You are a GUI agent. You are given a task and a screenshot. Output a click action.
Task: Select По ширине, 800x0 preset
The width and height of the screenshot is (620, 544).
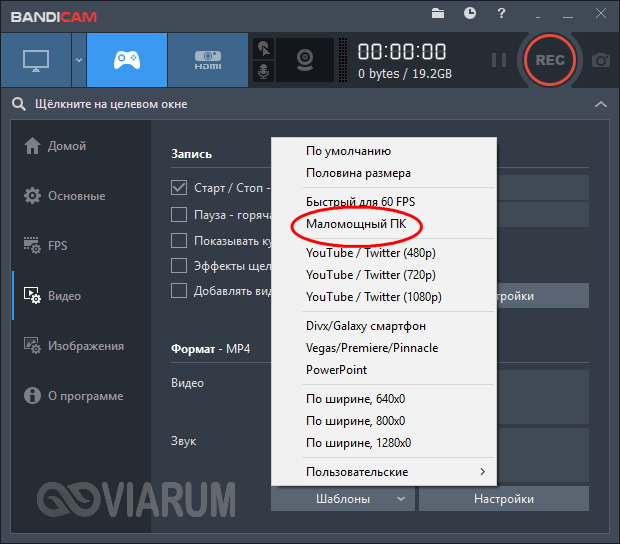click(x=384, y=421)
